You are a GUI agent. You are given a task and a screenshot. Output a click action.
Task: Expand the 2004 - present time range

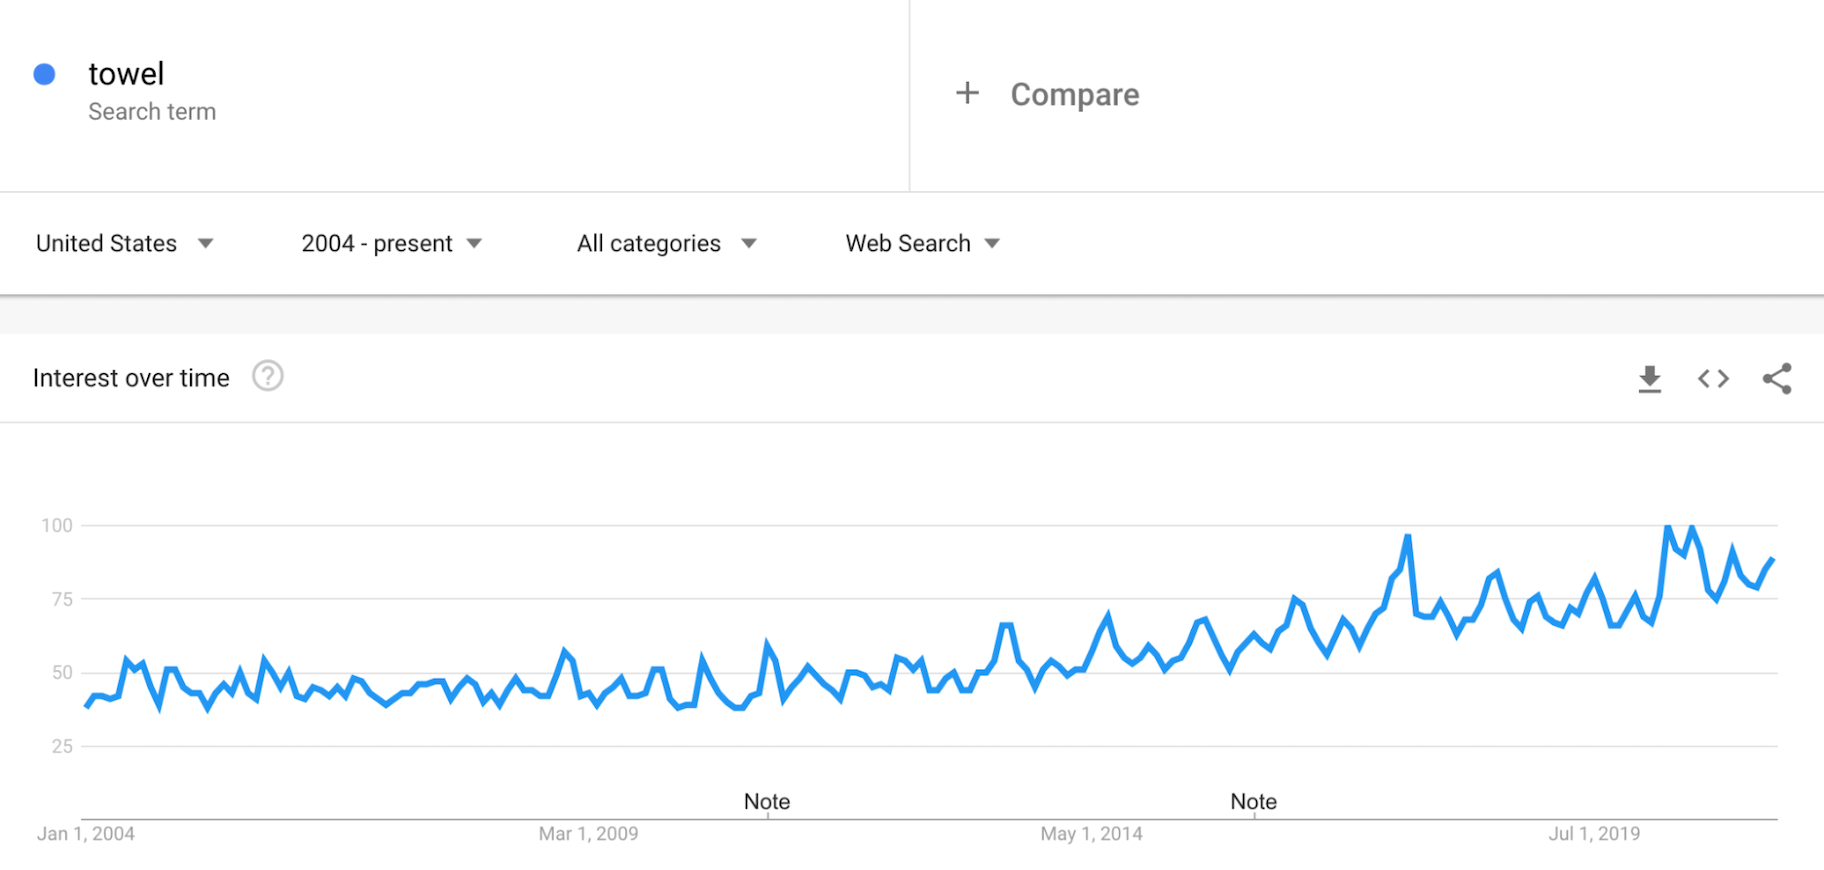pyautogui.click(x=391, y=244)
